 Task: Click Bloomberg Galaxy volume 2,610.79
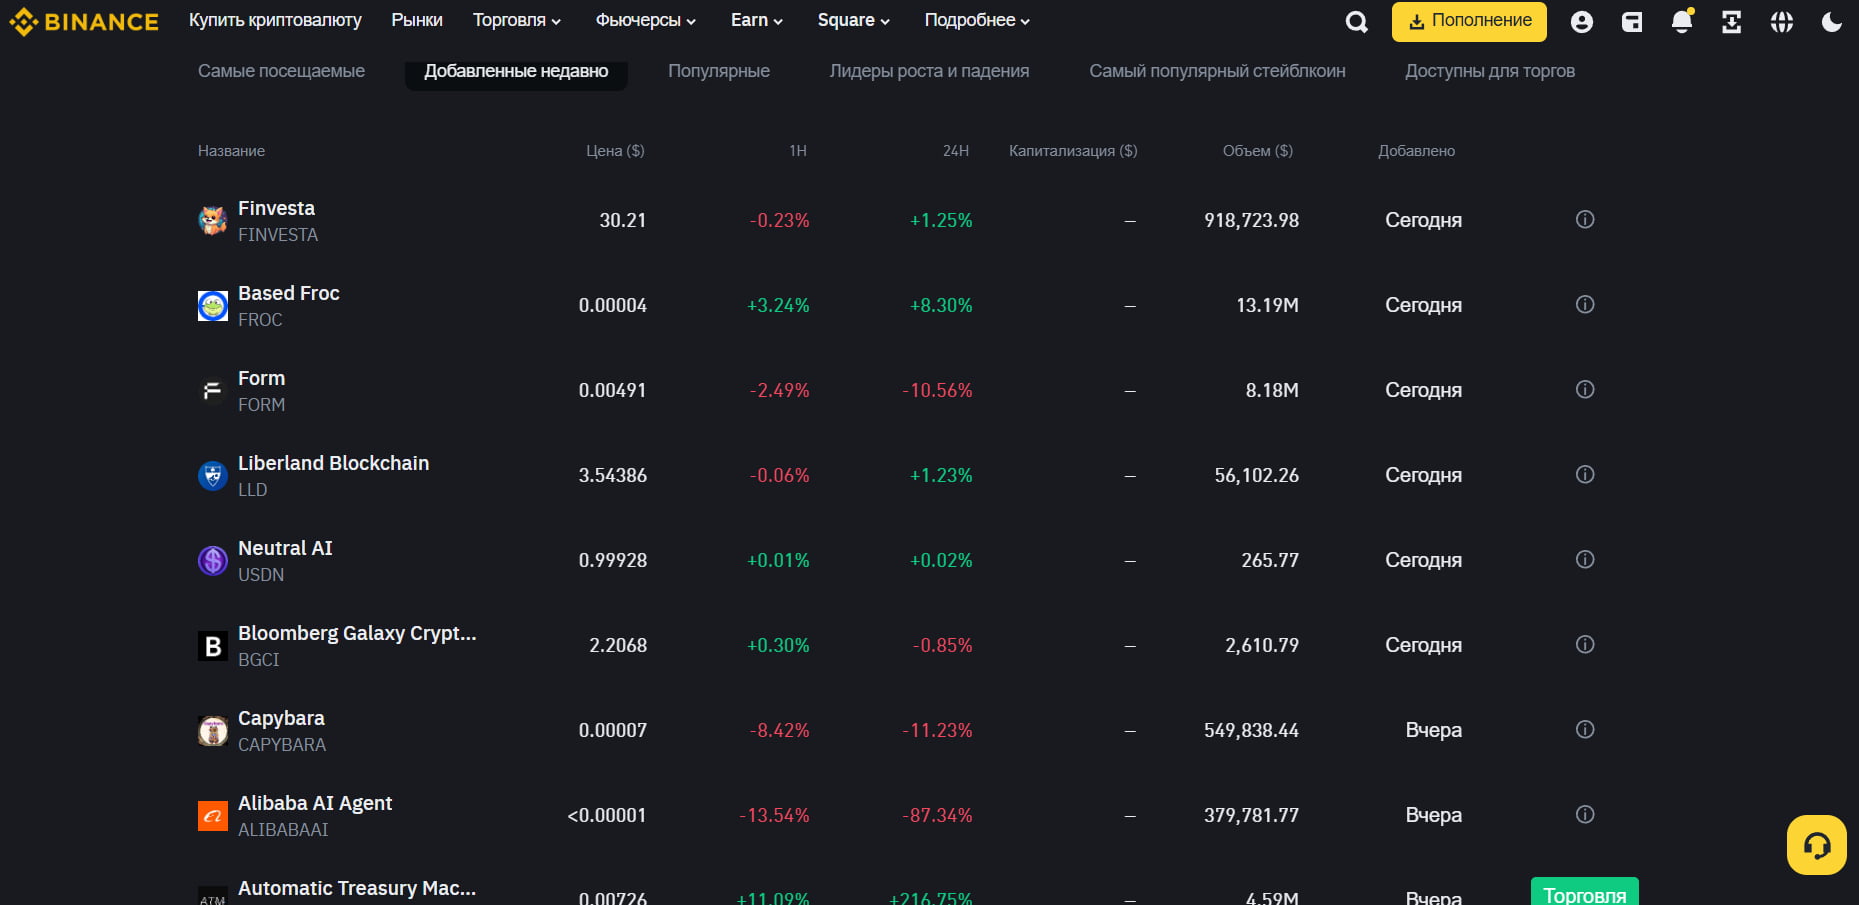pos(1262,645)
